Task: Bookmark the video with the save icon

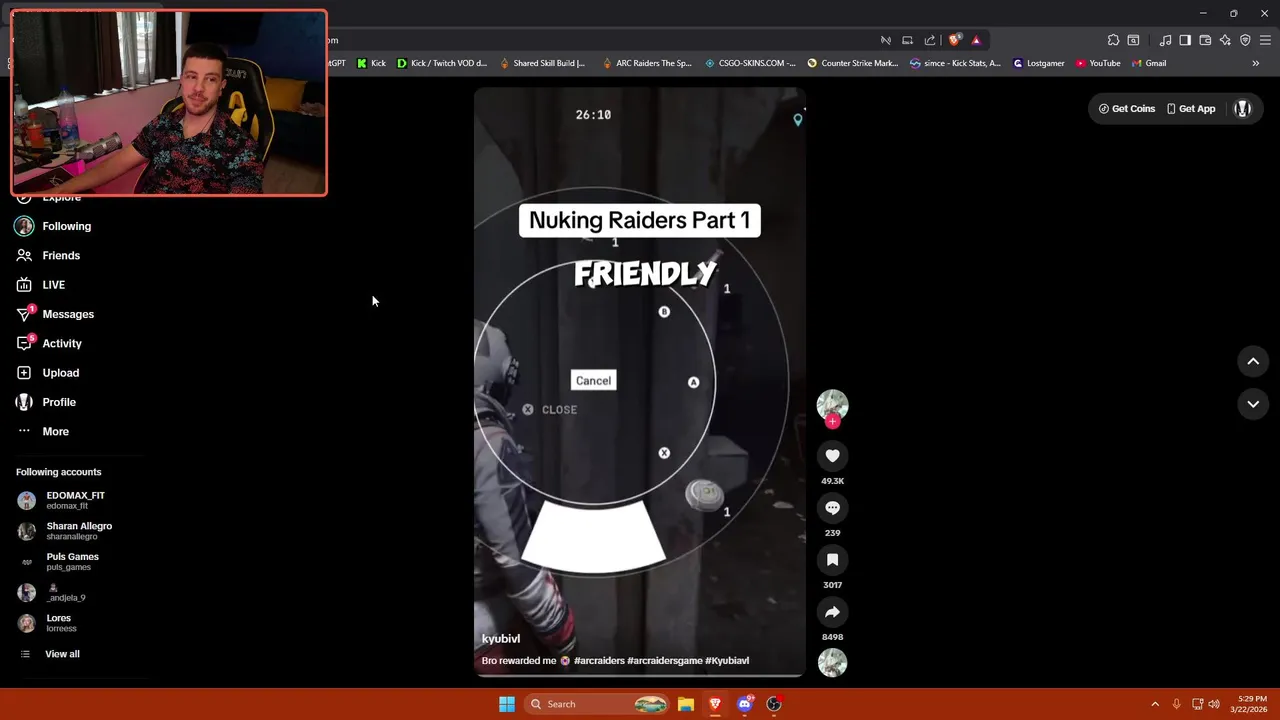Action: click(832, 560)
